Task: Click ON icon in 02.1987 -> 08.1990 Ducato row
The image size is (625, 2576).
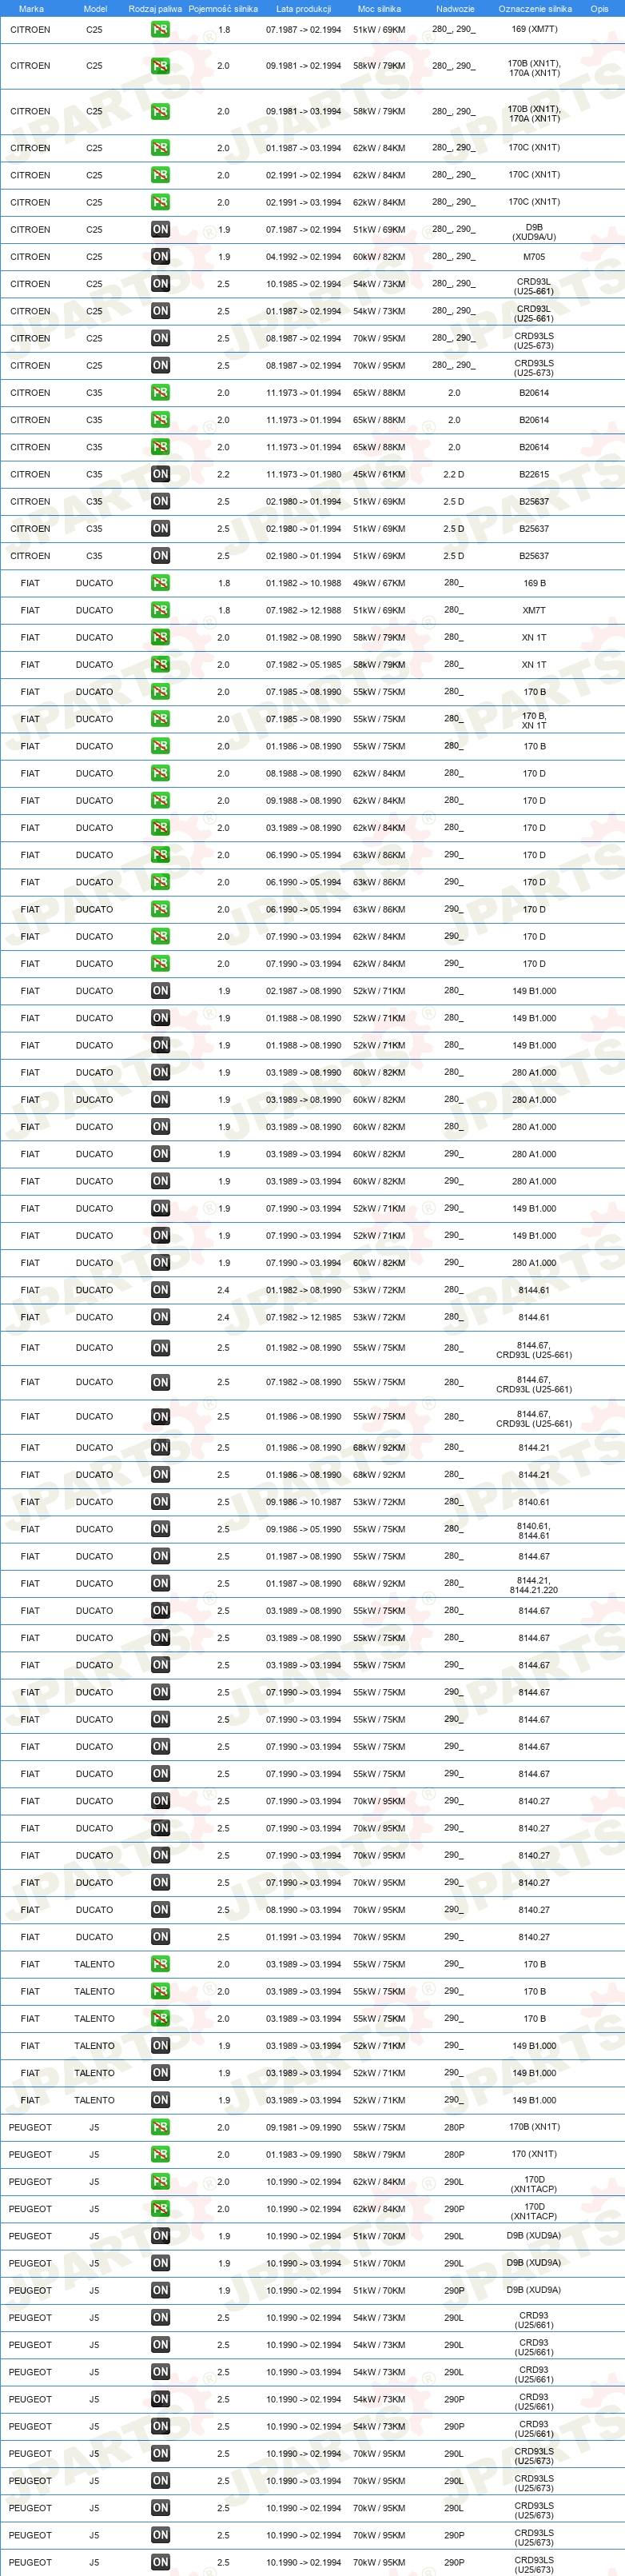Action: 160,991
